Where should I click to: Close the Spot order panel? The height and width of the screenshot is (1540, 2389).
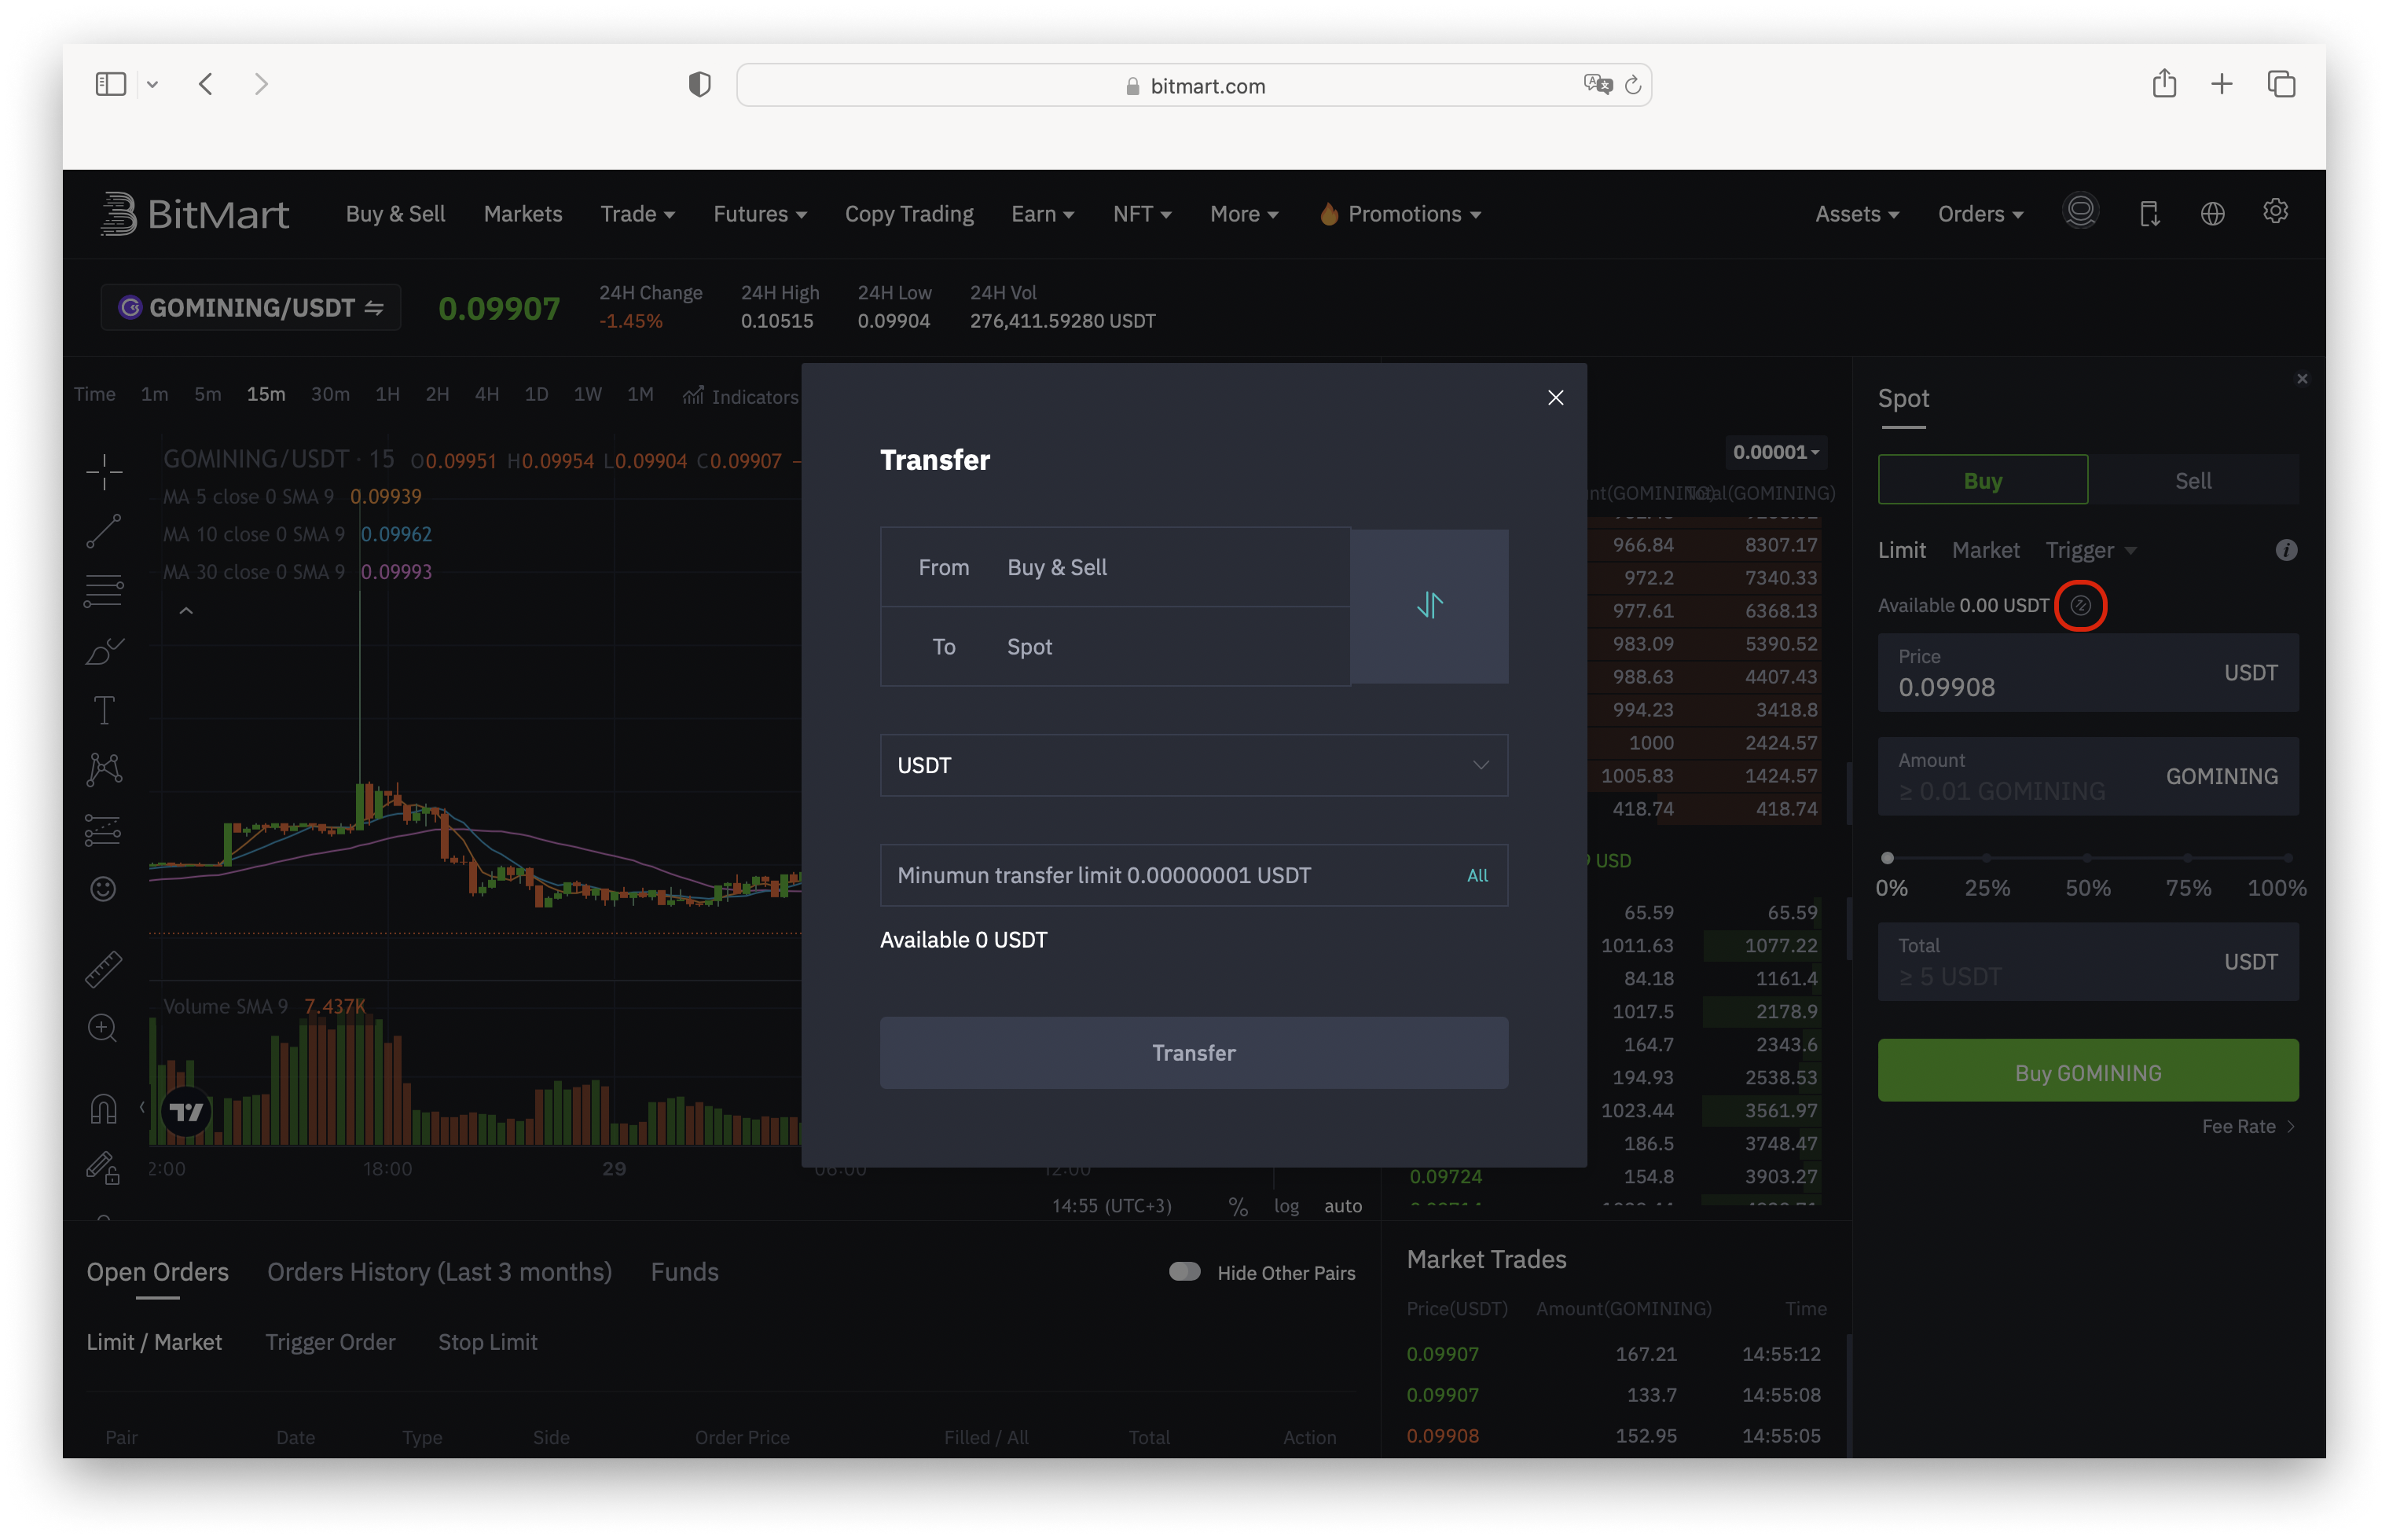[2302, 379]
